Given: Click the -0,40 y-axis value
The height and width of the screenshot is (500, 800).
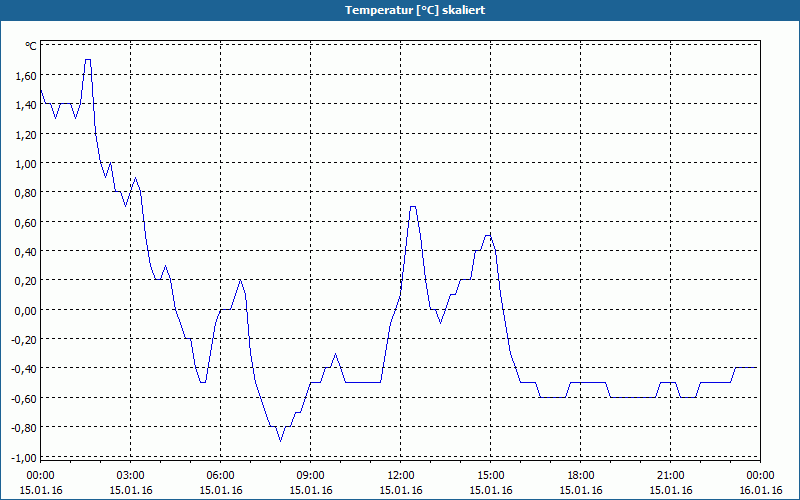Looking at the screenshot, I should click(x=25, y=369).
